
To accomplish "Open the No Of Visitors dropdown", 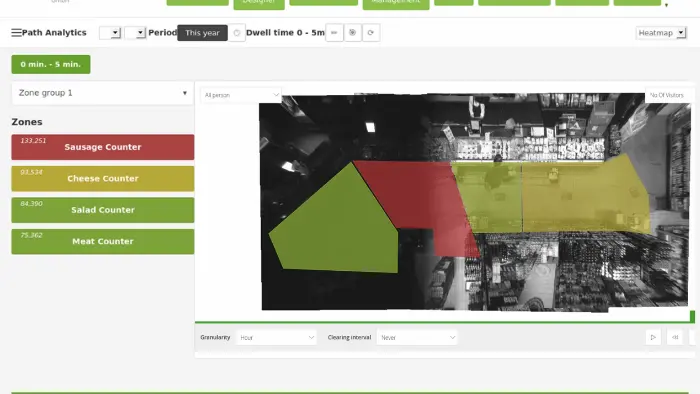I will click(x=670, y=95).
